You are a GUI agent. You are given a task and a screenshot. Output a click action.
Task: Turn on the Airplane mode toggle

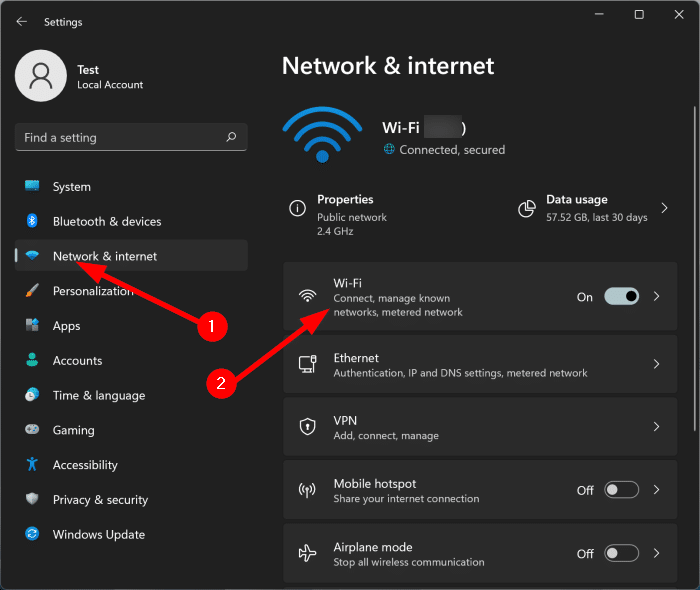click(621, 553)
